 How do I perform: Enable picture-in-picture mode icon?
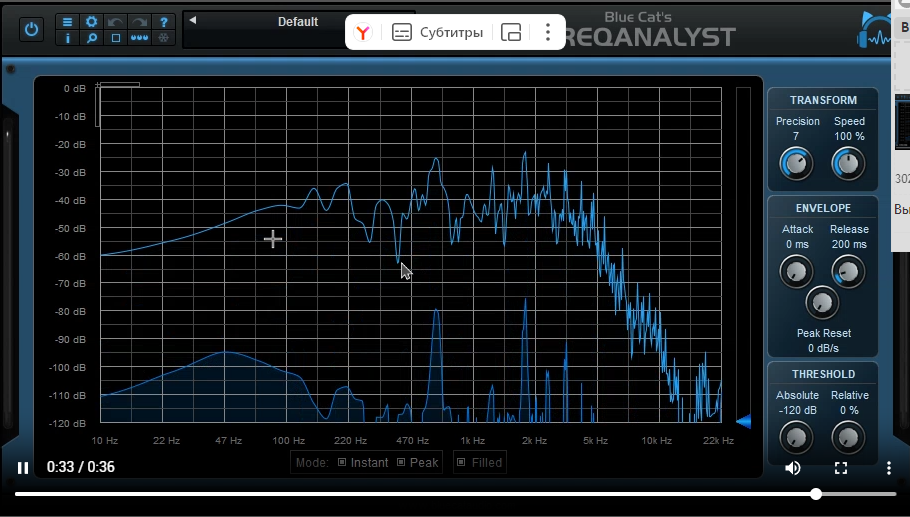(x=511, y=32)
